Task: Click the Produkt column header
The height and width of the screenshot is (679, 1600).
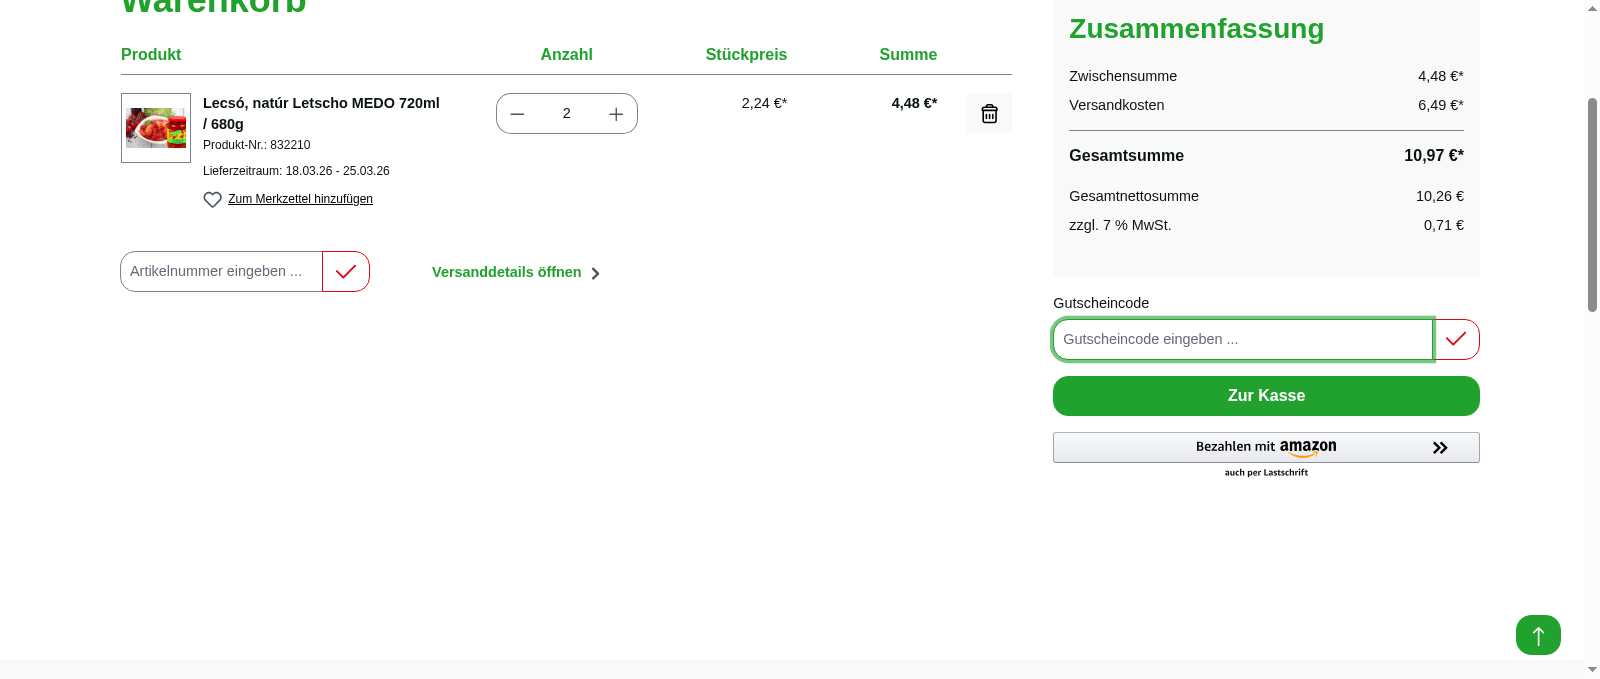Action: pyautogui.click(x=150, y=54)
